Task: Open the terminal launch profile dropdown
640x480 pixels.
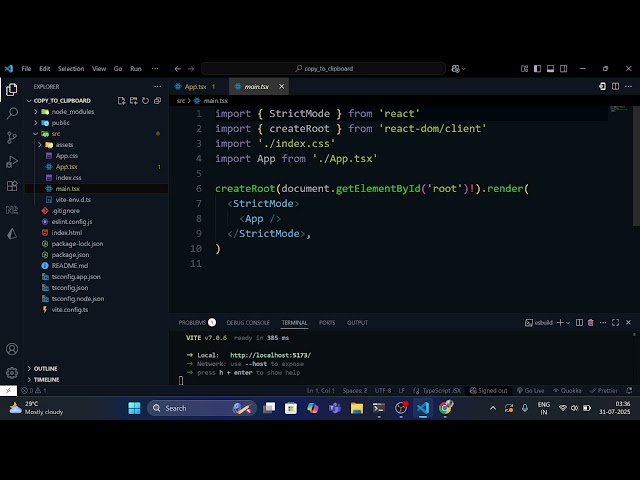Action: (568, 322)
